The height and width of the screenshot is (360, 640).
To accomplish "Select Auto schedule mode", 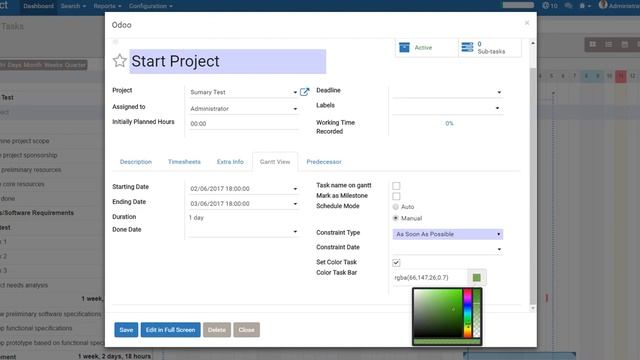I will tap(396, 207).
